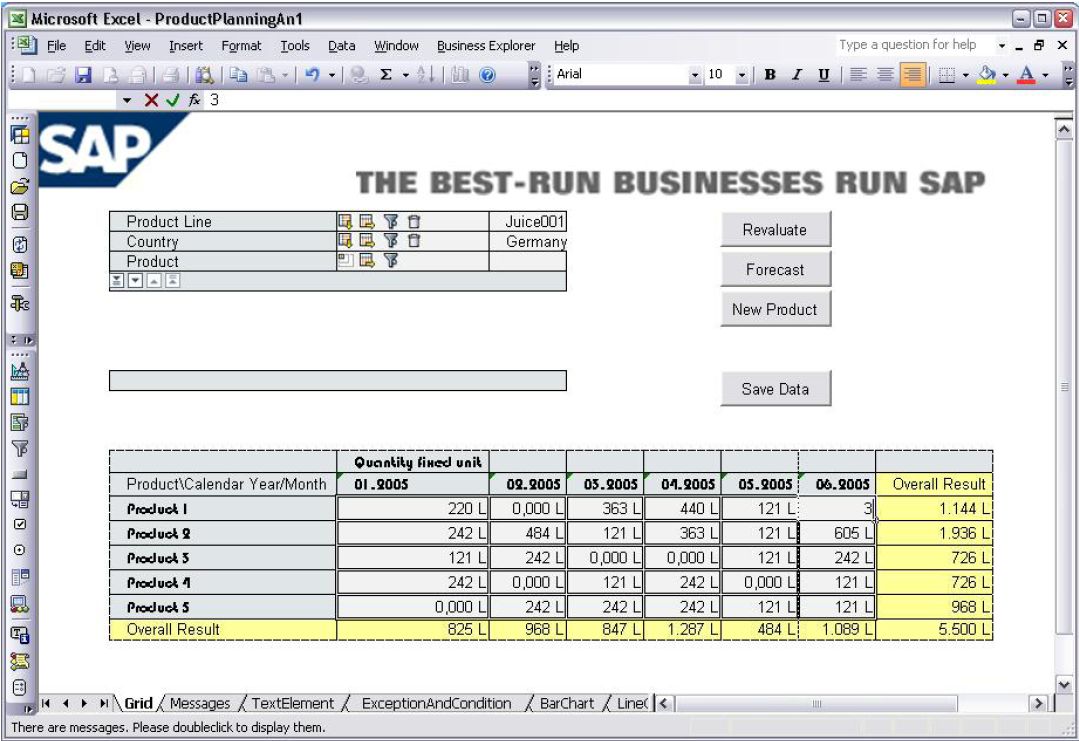
Task: Cancel the cell entry with the red X
Action: click(151, 100)
